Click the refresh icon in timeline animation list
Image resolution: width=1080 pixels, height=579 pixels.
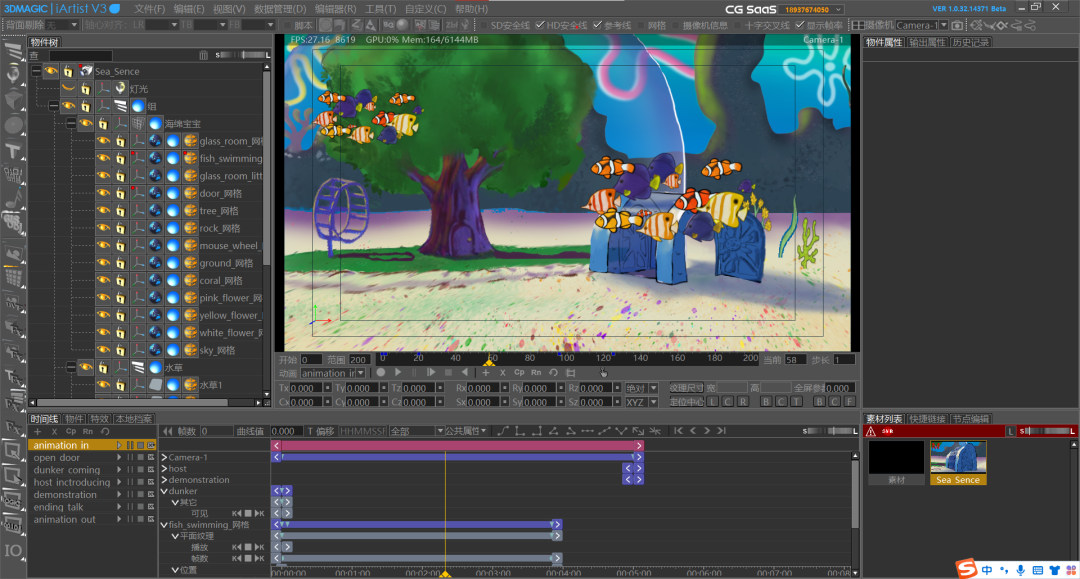tap(105, 432)
